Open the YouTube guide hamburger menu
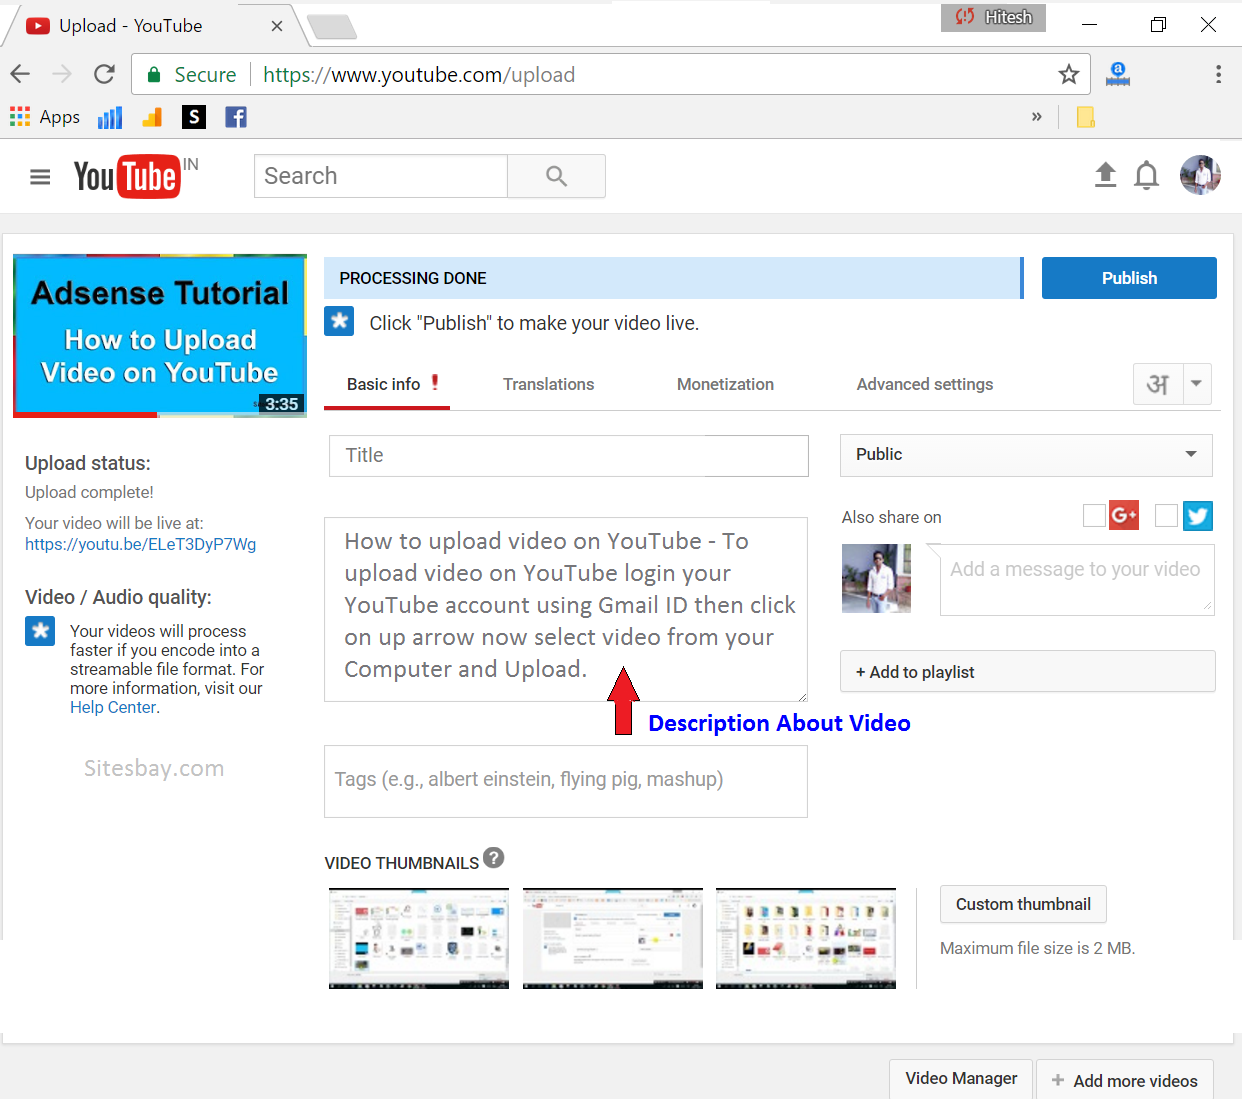Viewport: 1242px width, 1110px height. 40,177
